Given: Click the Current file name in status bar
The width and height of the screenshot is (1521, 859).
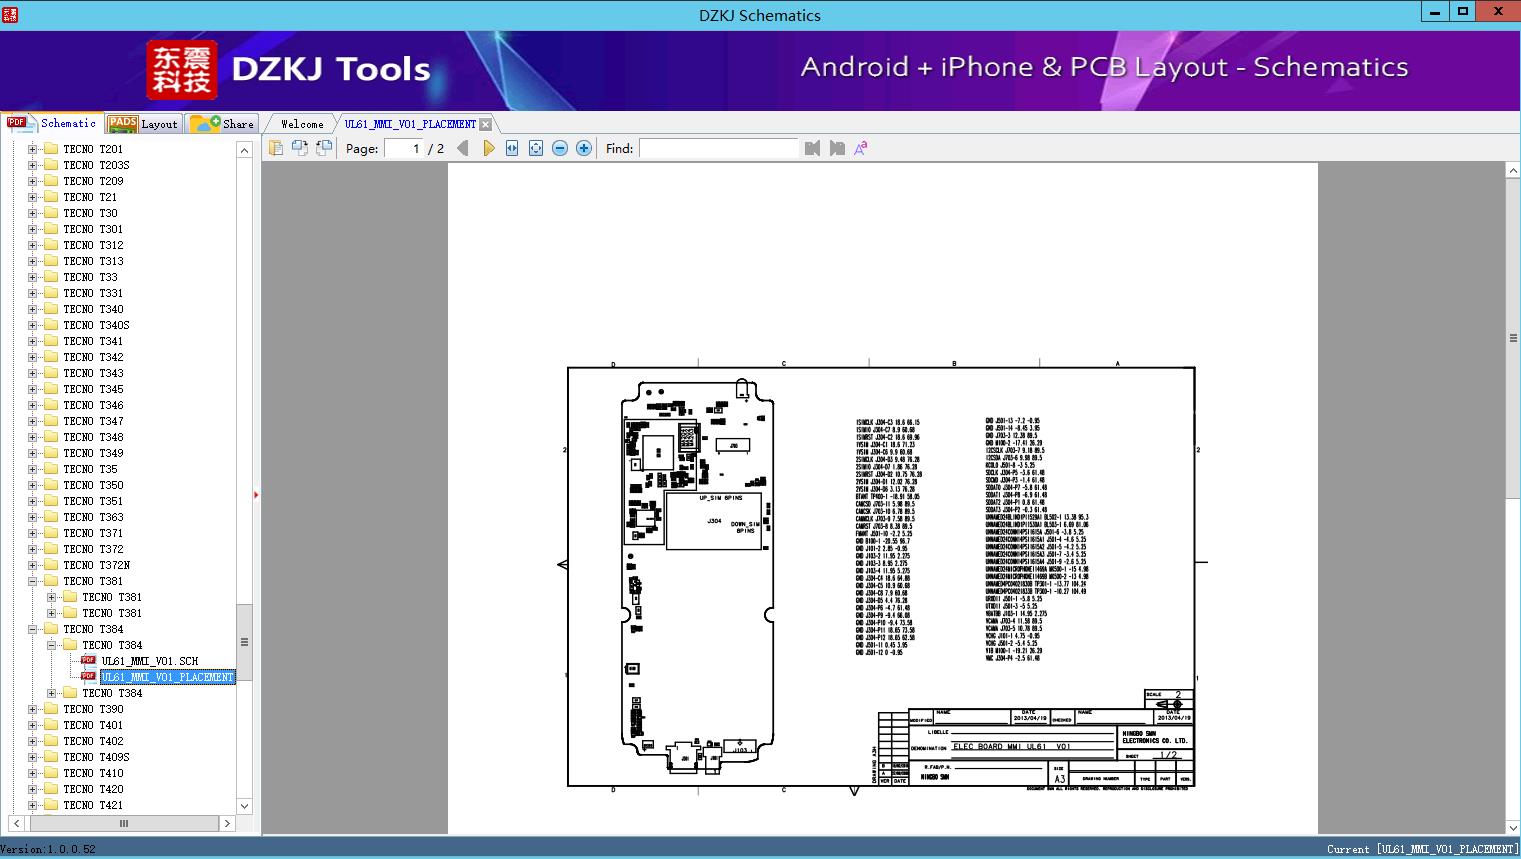Looking at the screenshot, I should click(x=1421, y=849).
